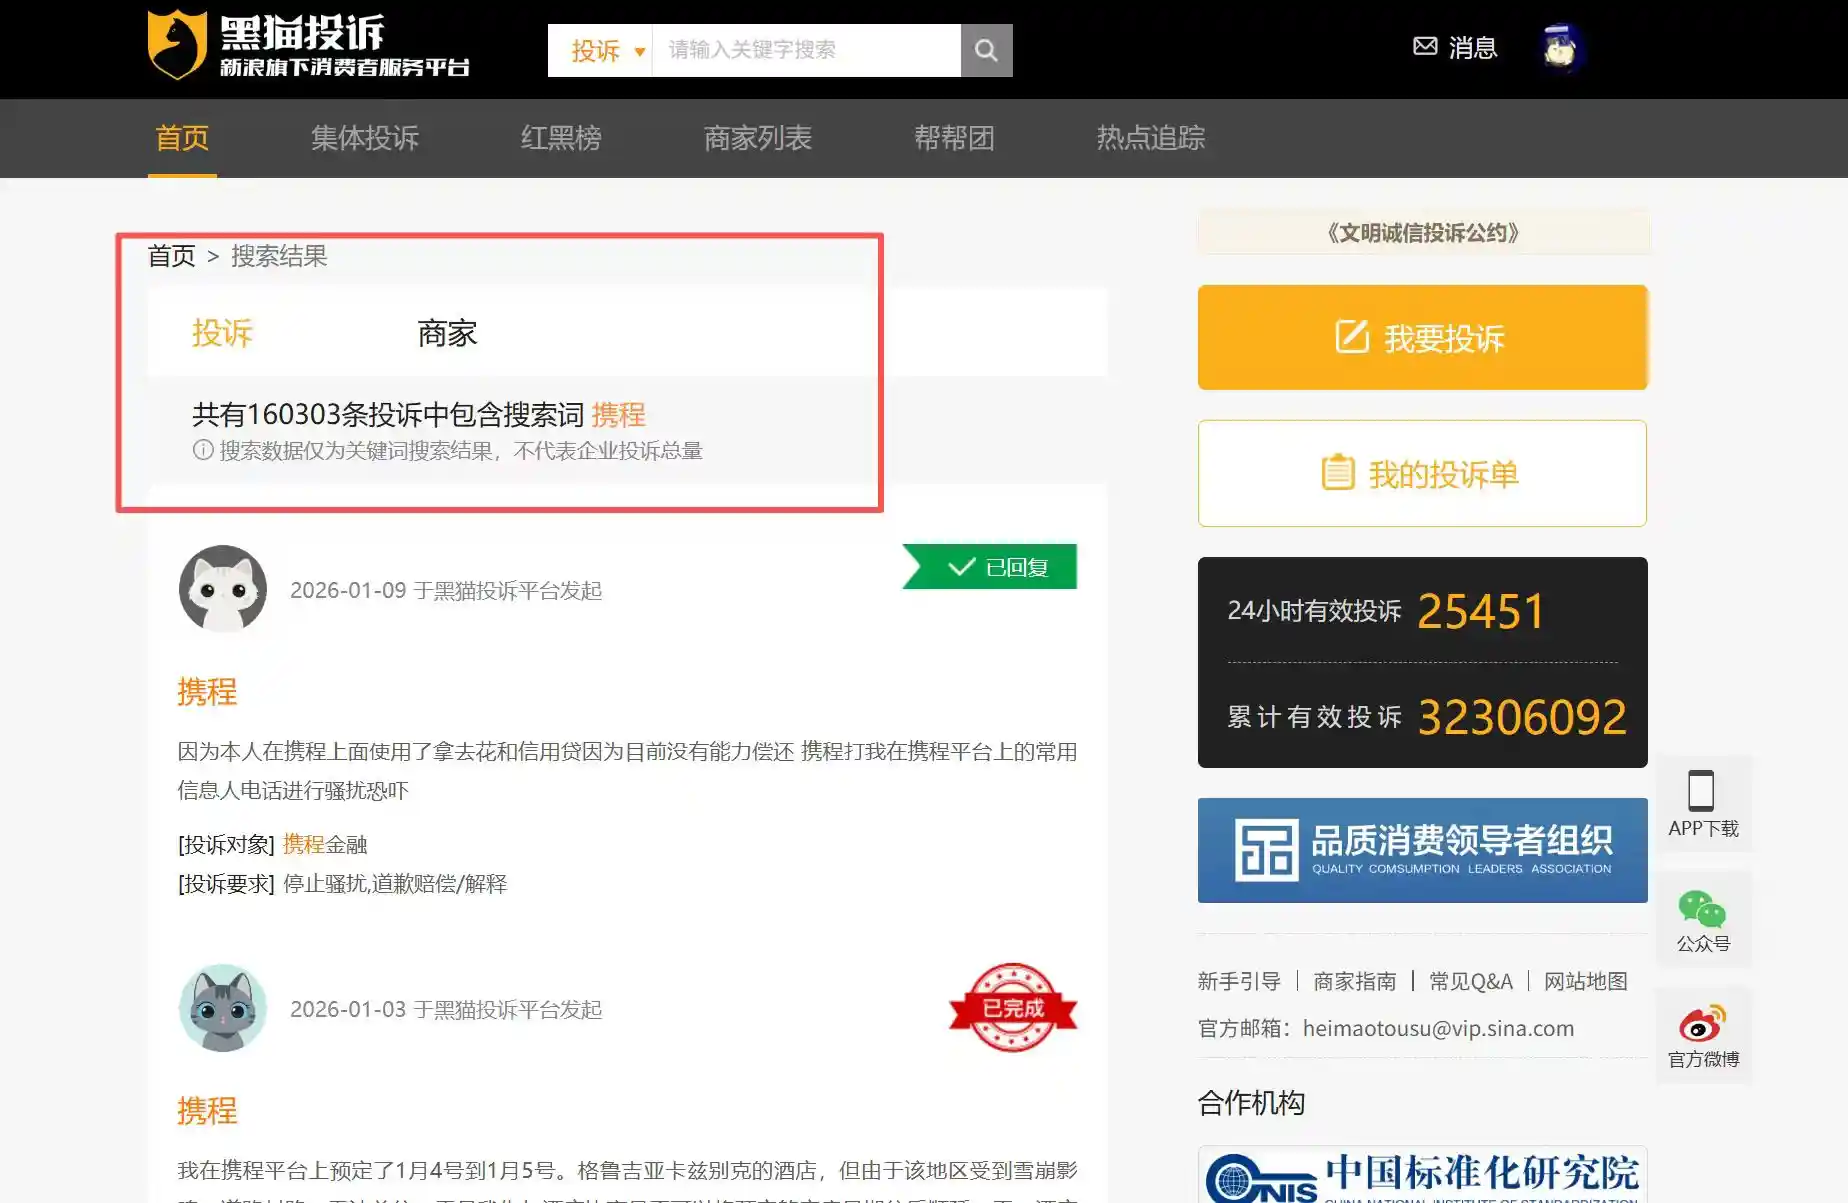The image size is (1848, 1203).
Task: Click the 官方微博 Weibo icon
Action: (1702, 1024)
